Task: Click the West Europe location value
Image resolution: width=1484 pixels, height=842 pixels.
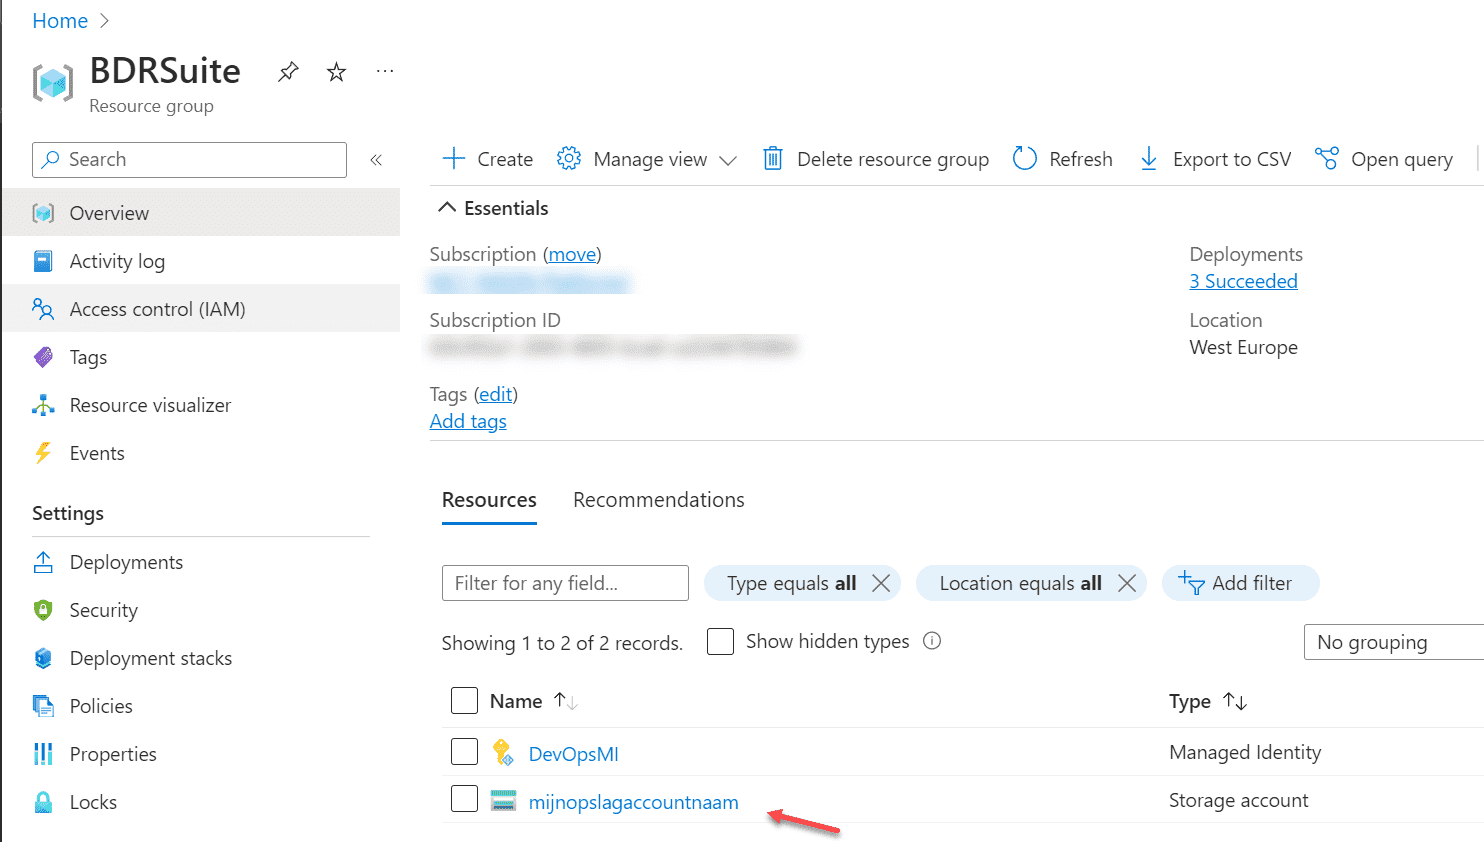Action: point(1243,347)
